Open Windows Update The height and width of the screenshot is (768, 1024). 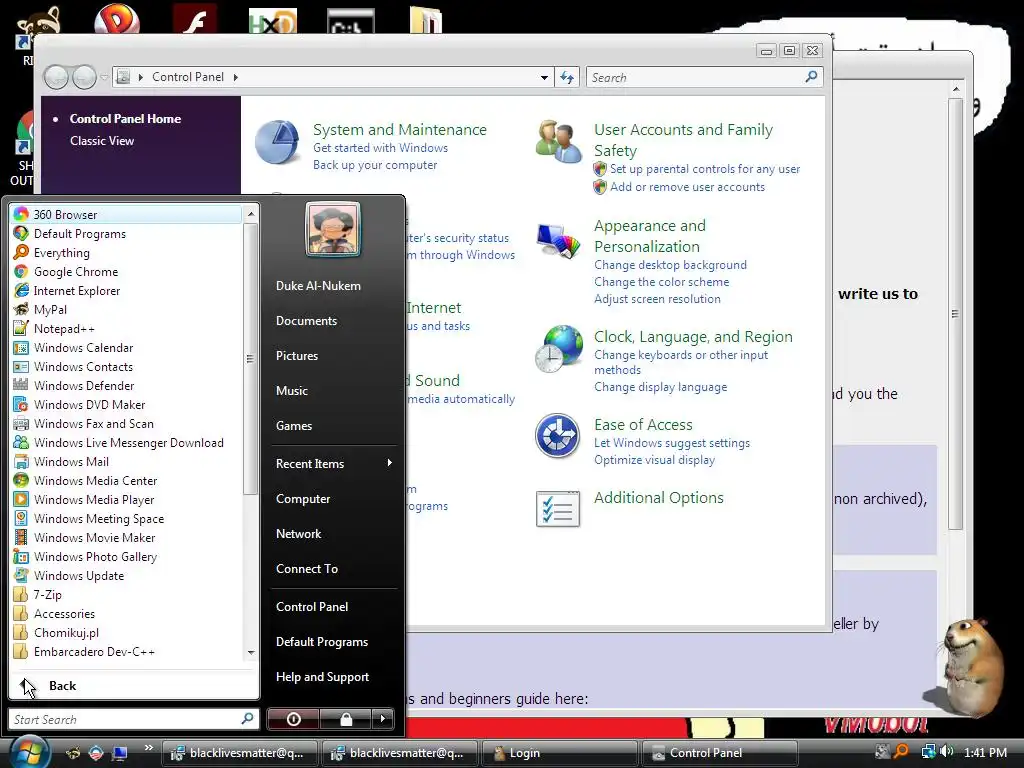pyautogui.click(x=125, y=575)
